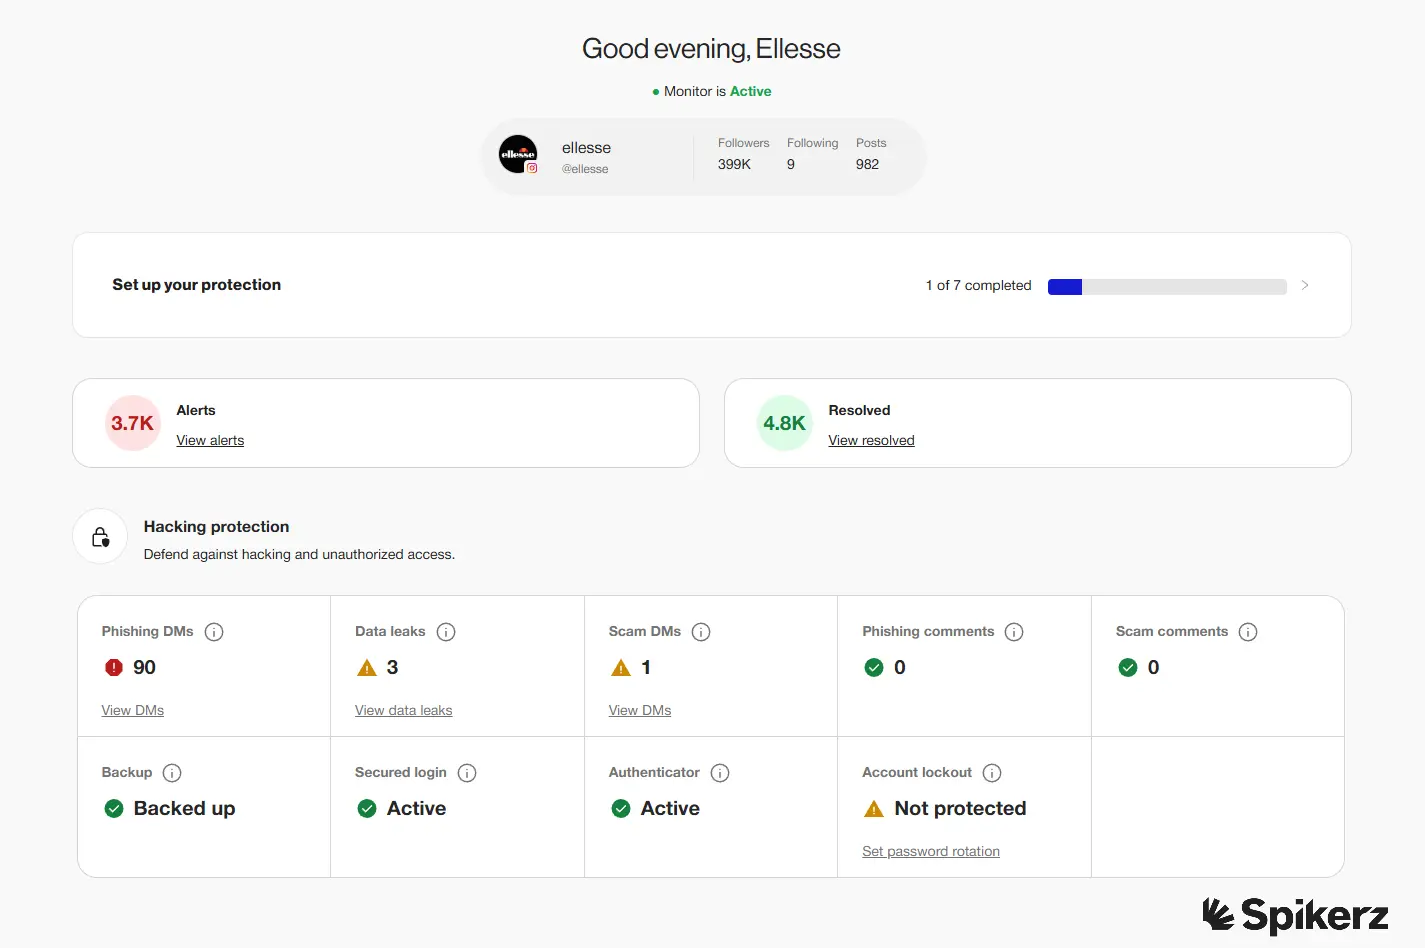Viewport: 1425px width, 948px height.
Task: Click the ellesse profile avatar
Action: coord(518,154)
